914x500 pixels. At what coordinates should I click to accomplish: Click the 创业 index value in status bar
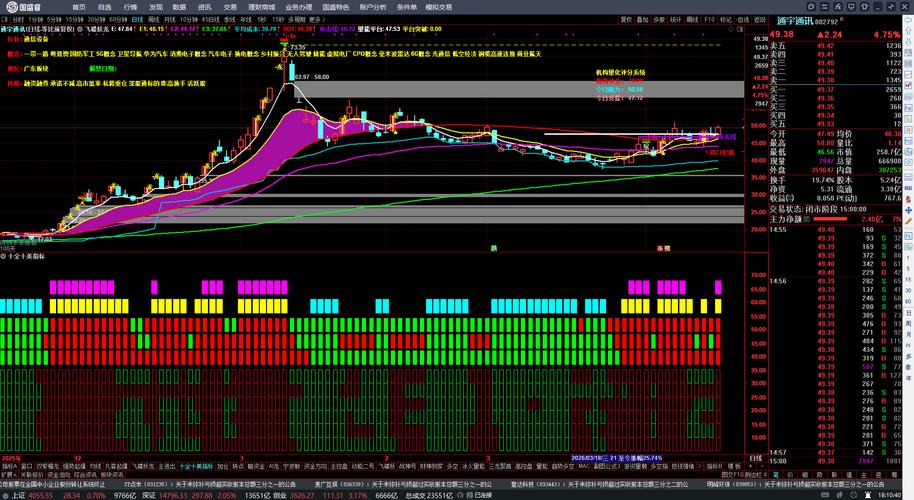[304, 495]
